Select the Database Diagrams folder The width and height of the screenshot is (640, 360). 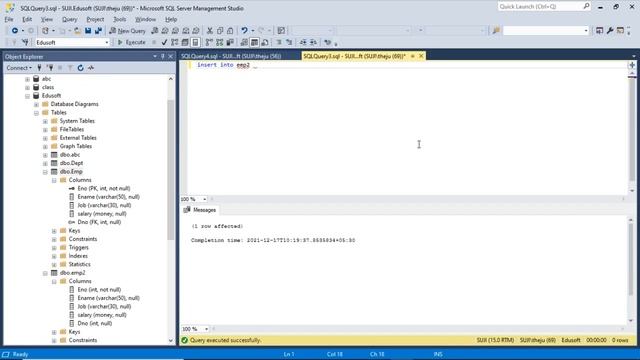tap(74, 104)
